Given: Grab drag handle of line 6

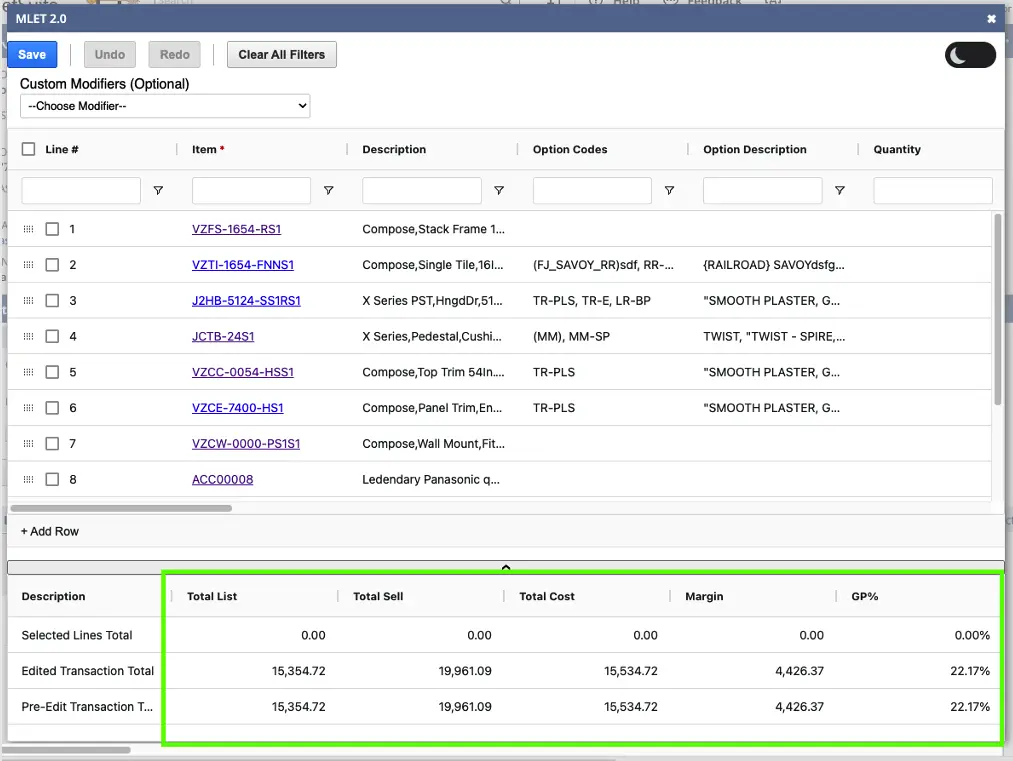Looking at the screenshot, I should [x=28, y=408].
